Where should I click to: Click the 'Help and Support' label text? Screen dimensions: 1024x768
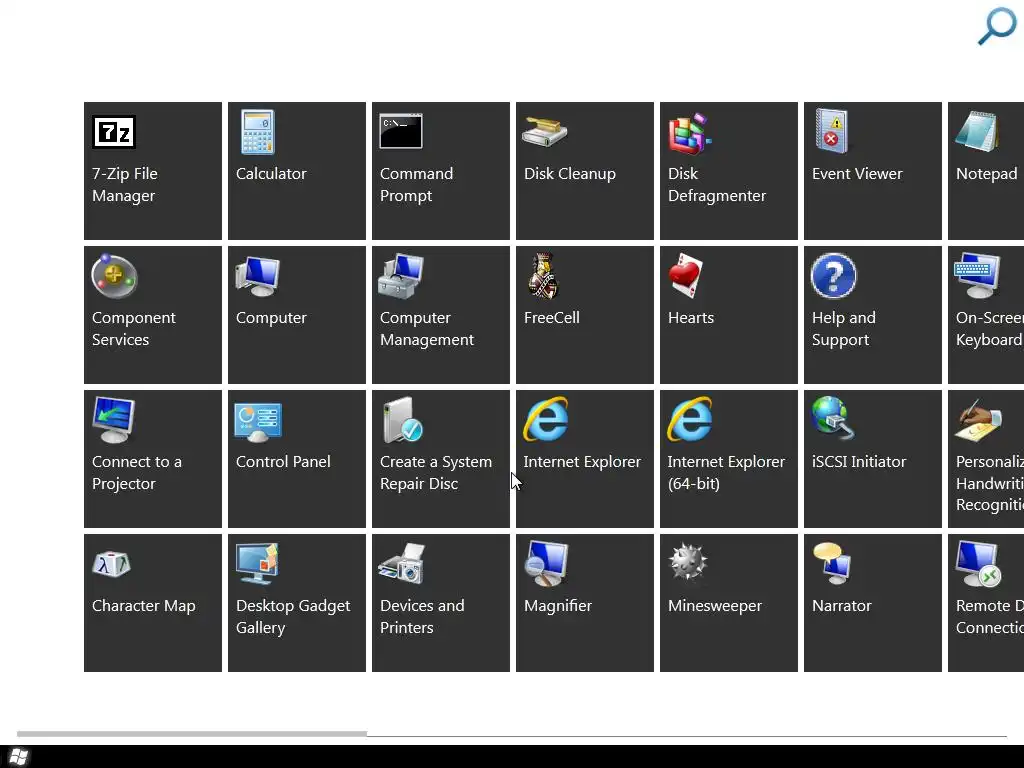tap(843, 328)
